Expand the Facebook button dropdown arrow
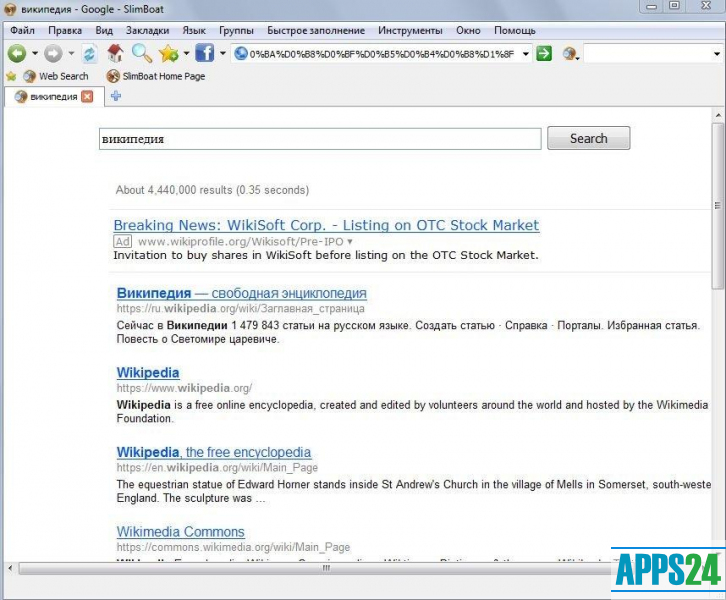726x600 pixels. (x=223, y=54)
